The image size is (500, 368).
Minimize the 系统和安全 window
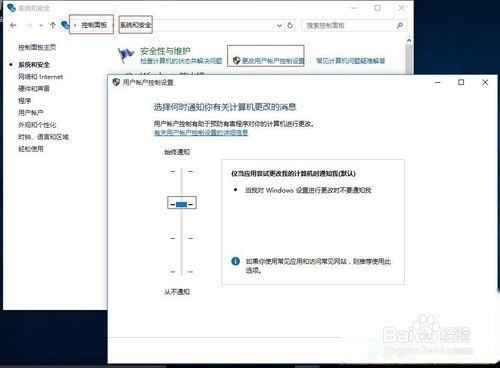[354, 8]
